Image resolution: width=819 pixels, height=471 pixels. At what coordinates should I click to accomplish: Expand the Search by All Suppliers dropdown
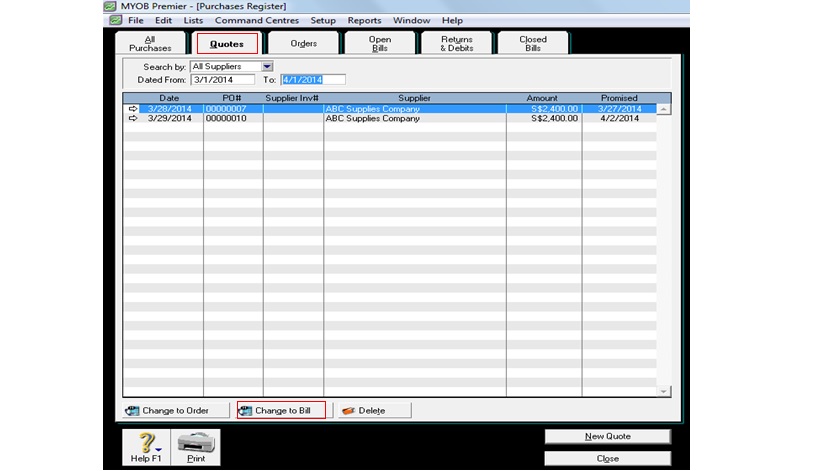point(267,66)
